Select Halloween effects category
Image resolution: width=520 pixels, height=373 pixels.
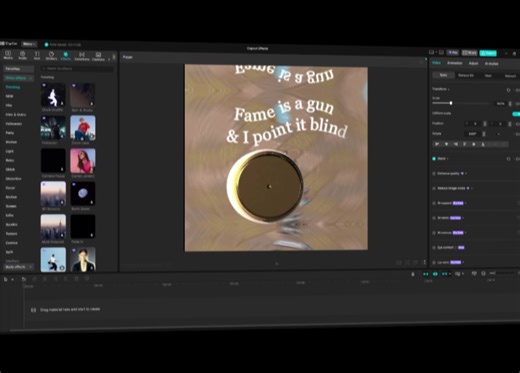tap(14, 124)
